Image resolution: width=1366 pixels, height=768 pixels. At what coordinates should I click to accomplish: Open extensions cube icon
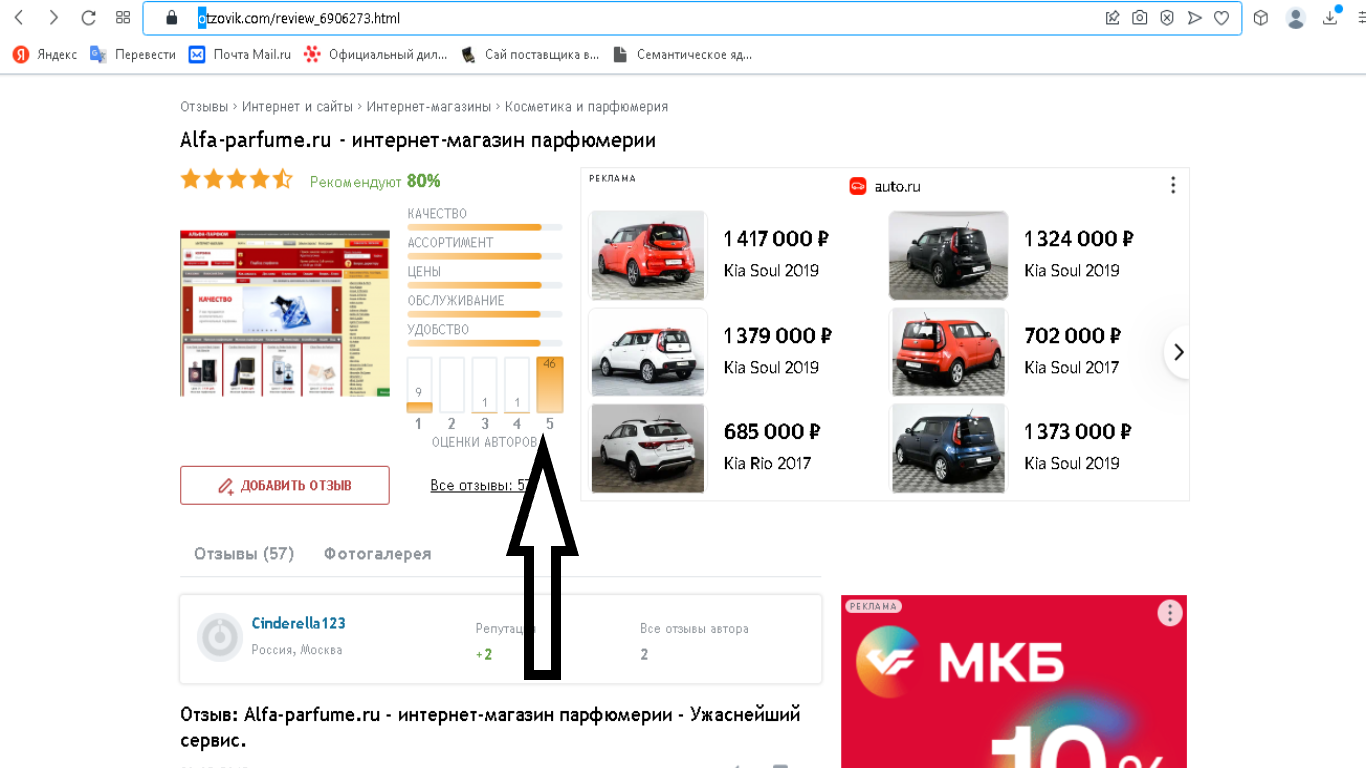click(x=1261, y=17)
